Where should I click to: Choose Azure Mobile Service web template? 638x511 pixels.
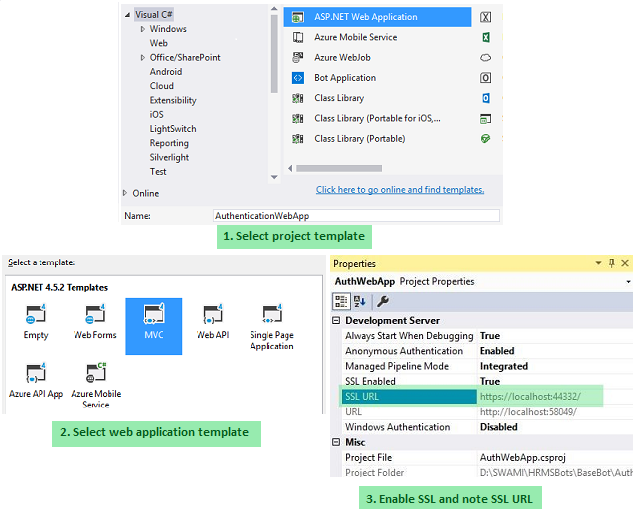coord(96,385)
